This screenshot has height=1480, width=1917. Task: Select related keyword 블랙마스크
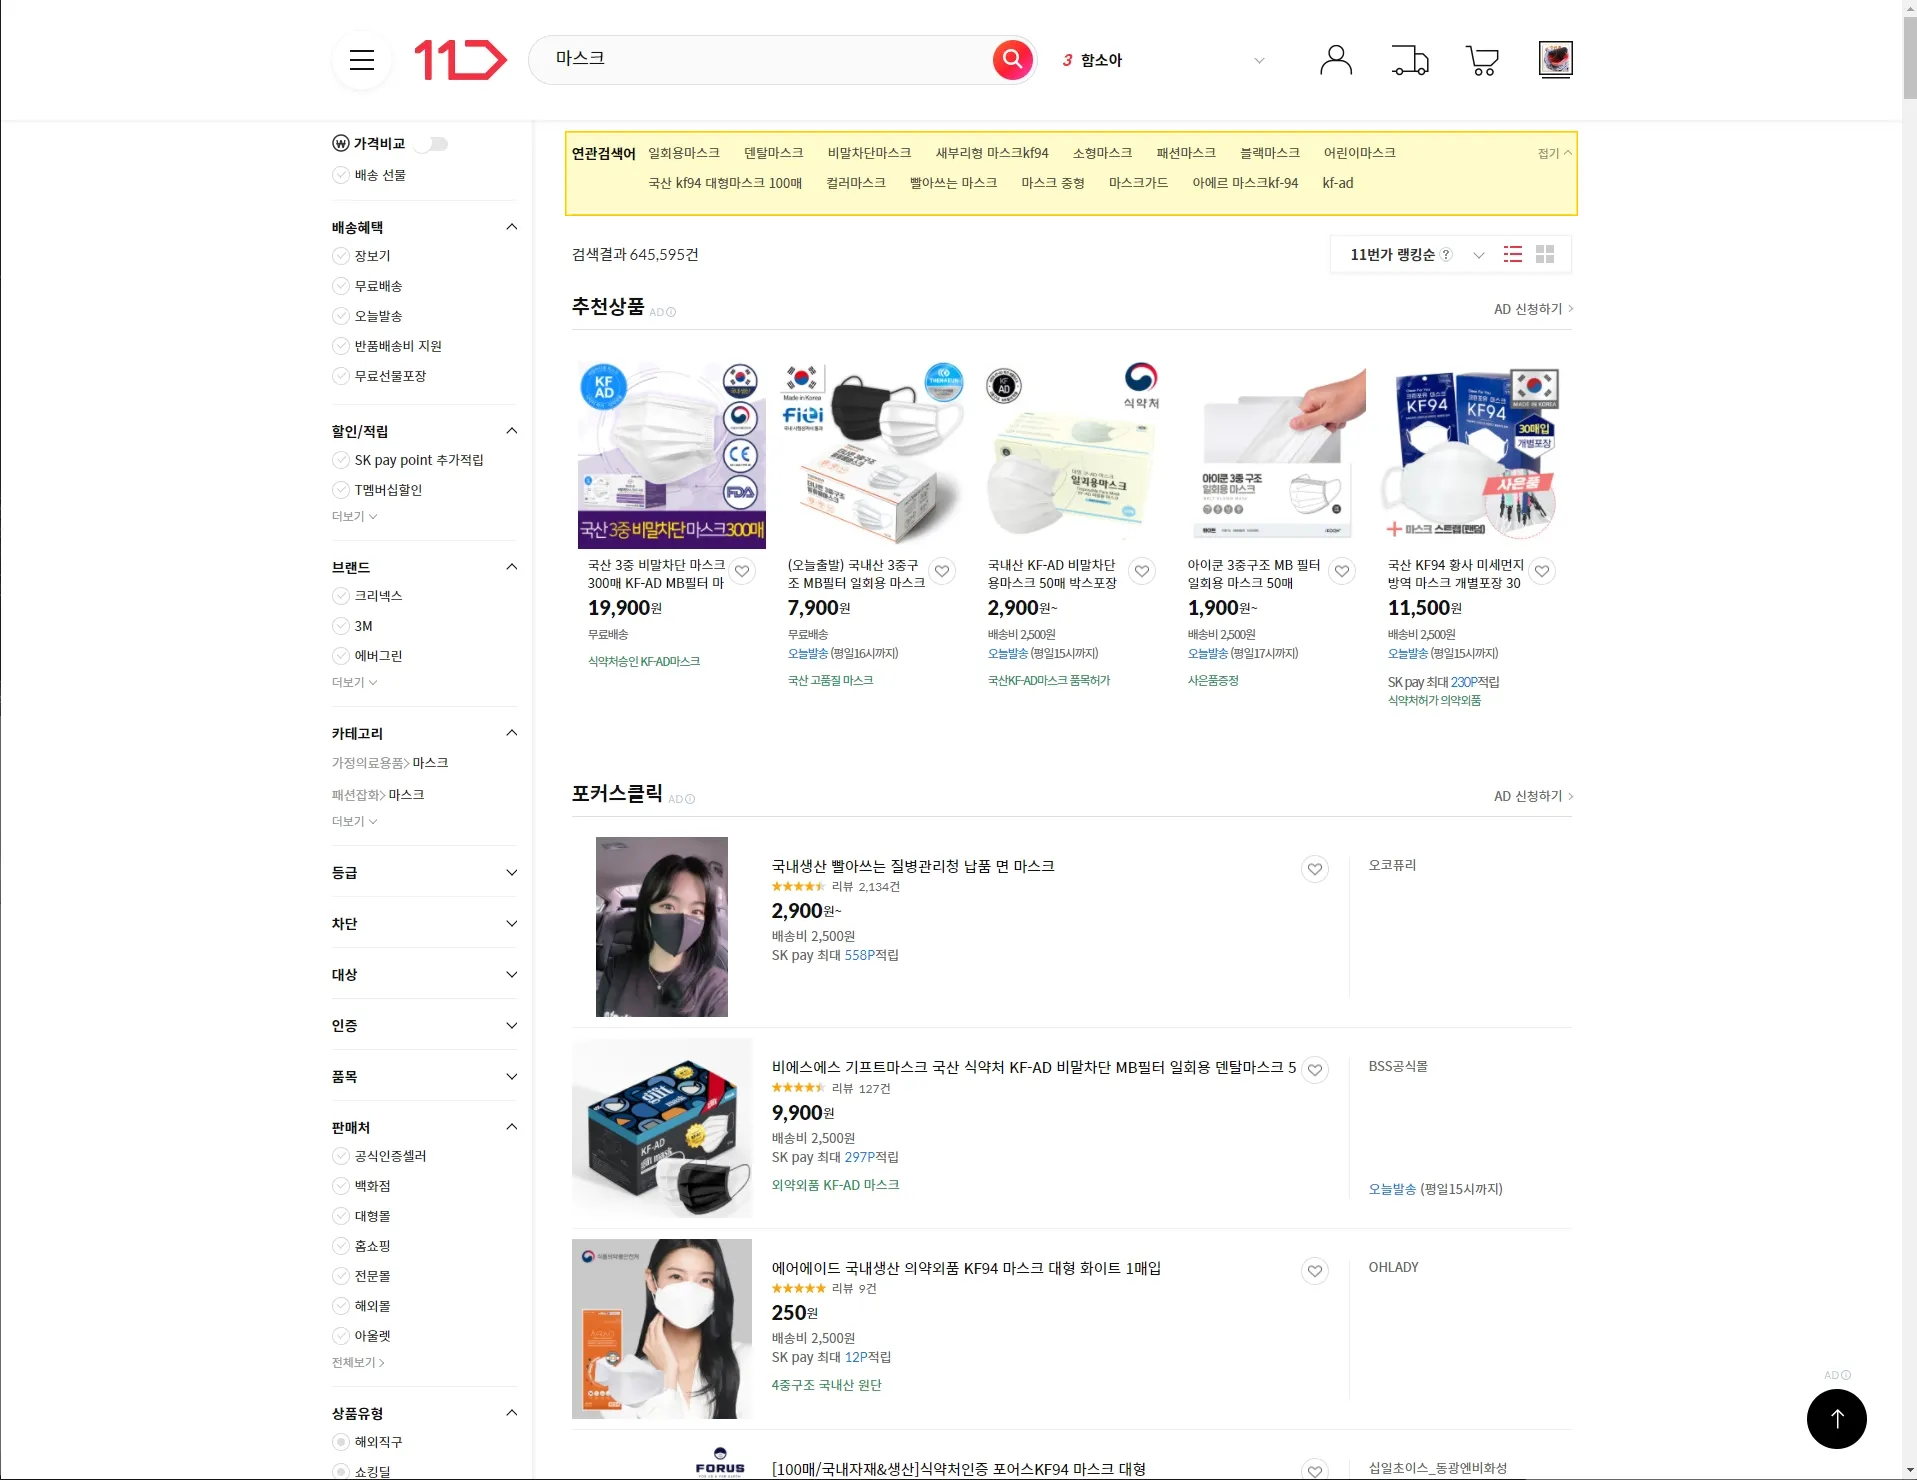(1270, 153)
